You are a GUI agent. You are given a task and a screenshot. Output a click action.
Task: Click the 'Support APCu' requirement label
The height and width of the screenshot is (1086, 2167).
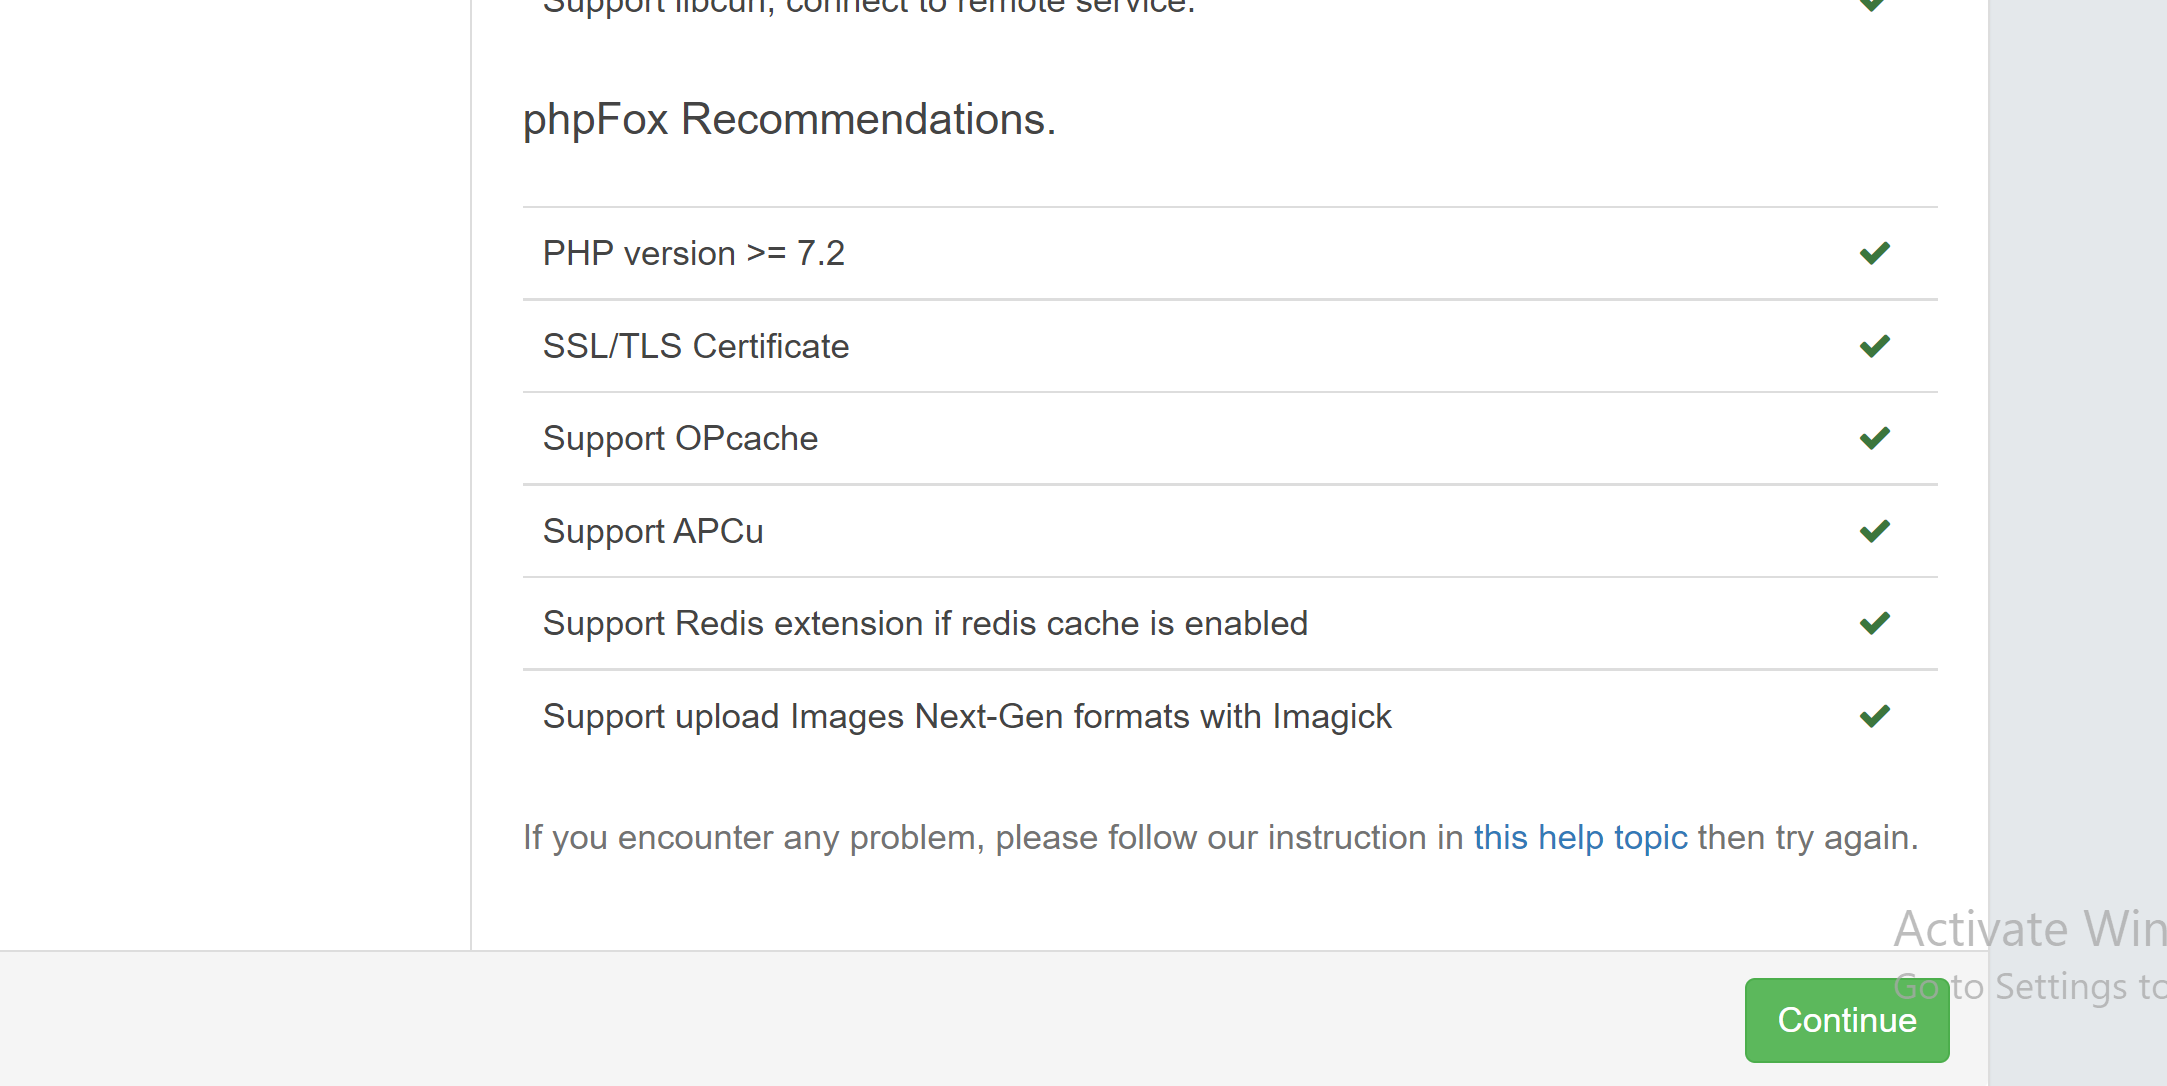pyautogui.click(x=653, y=531)
